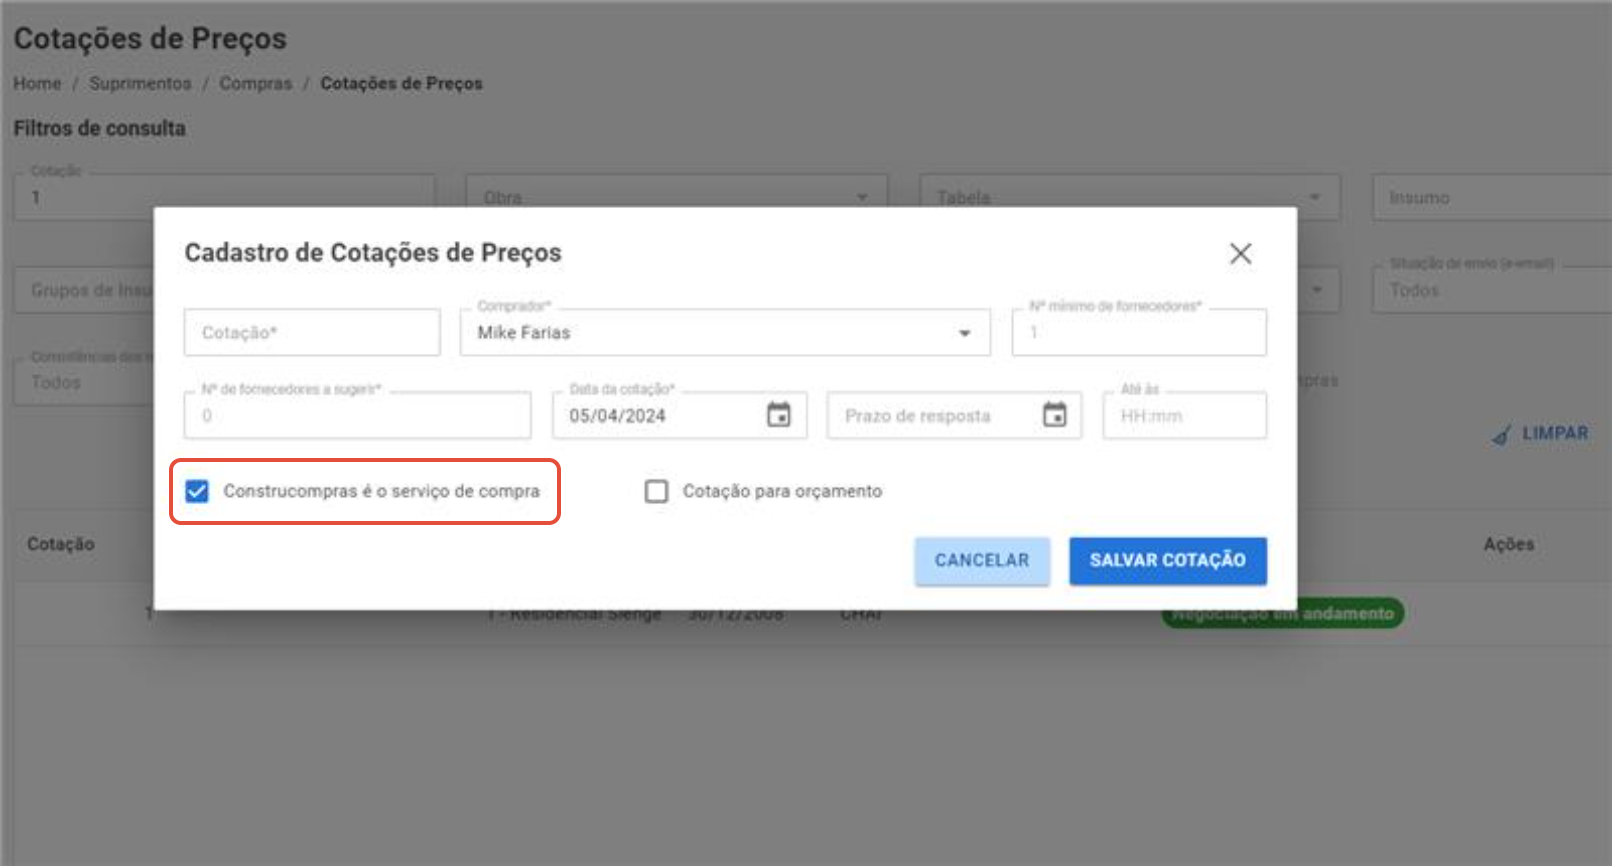Image resolution: width=1612 pixels, height=866 pixels.
Task: Click the Negociação em andamento status badge
Action: click(1283, 613)
